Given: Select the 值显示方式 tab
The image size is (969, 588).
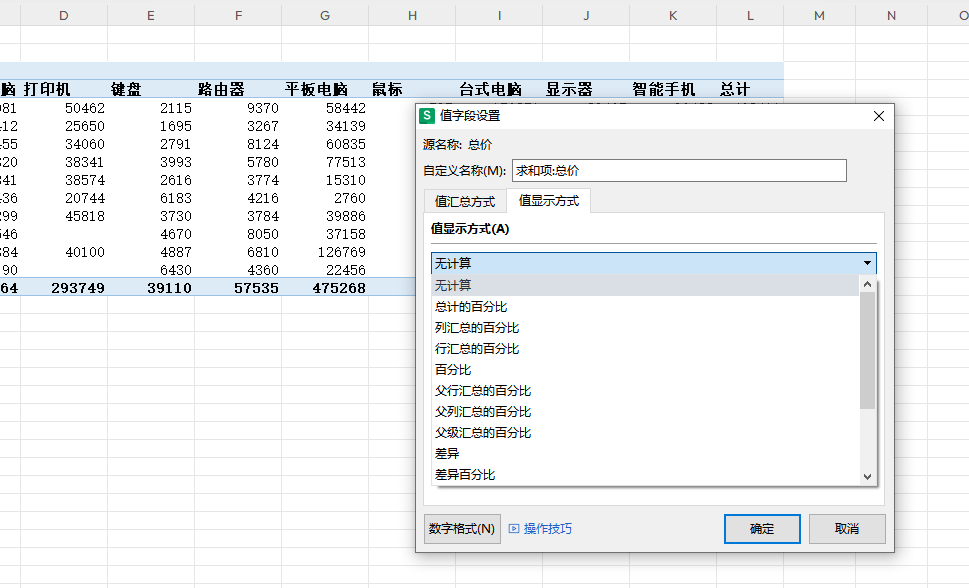Looking at the screenshot, I should [x=548, y=201].
